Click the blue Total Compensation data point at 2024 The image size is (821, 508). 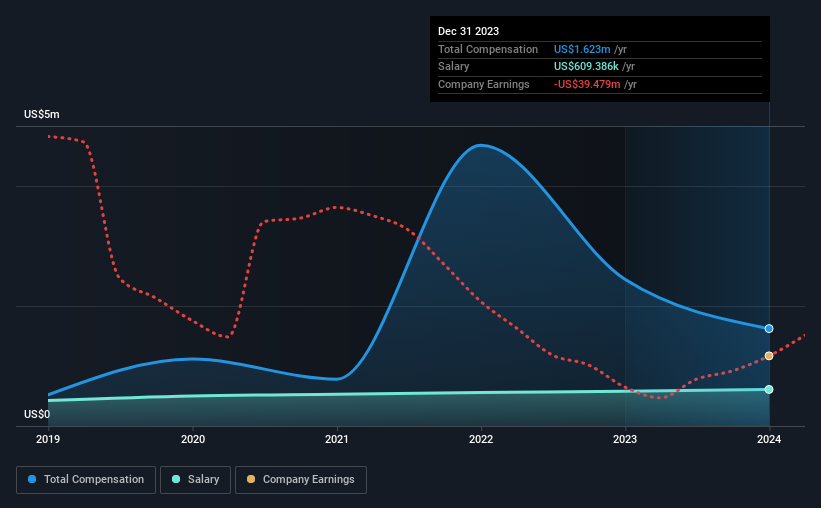(769, 329)
